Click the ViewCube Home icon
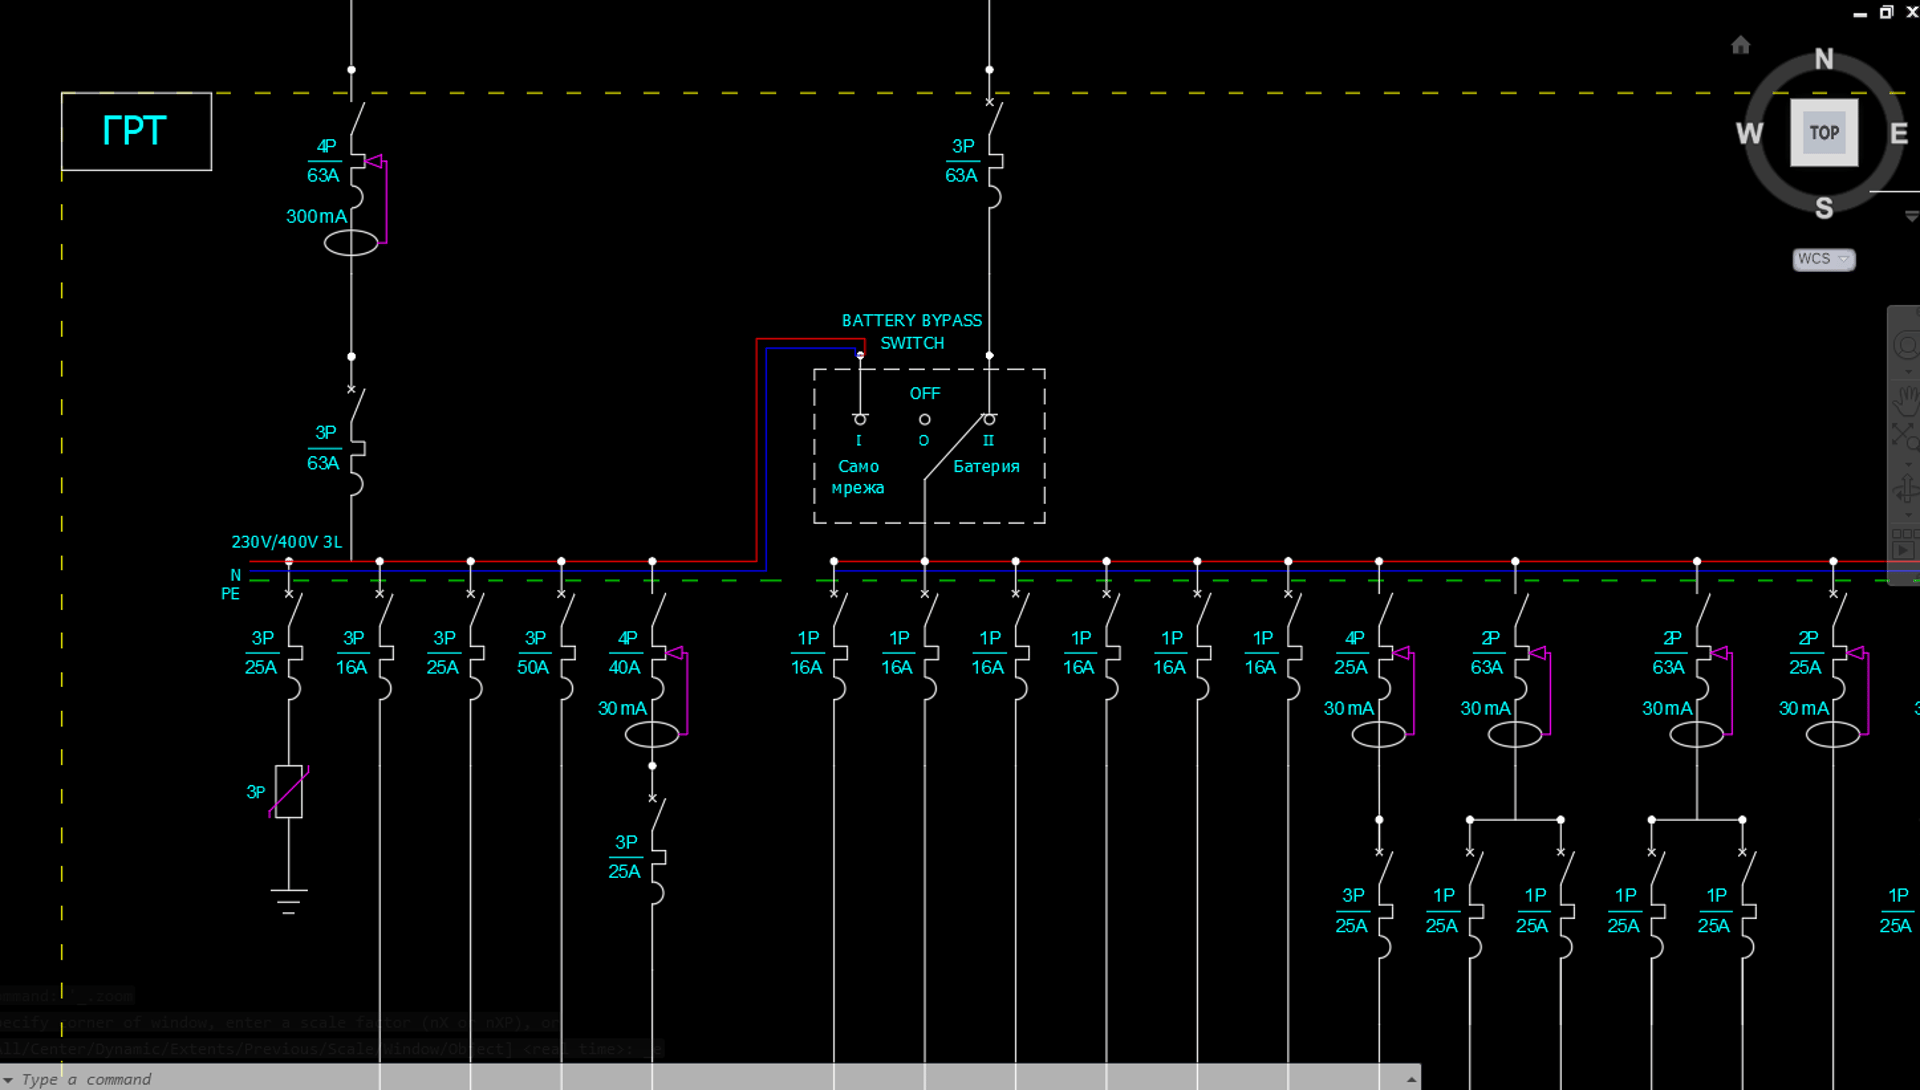 (x=1741, y=45)
